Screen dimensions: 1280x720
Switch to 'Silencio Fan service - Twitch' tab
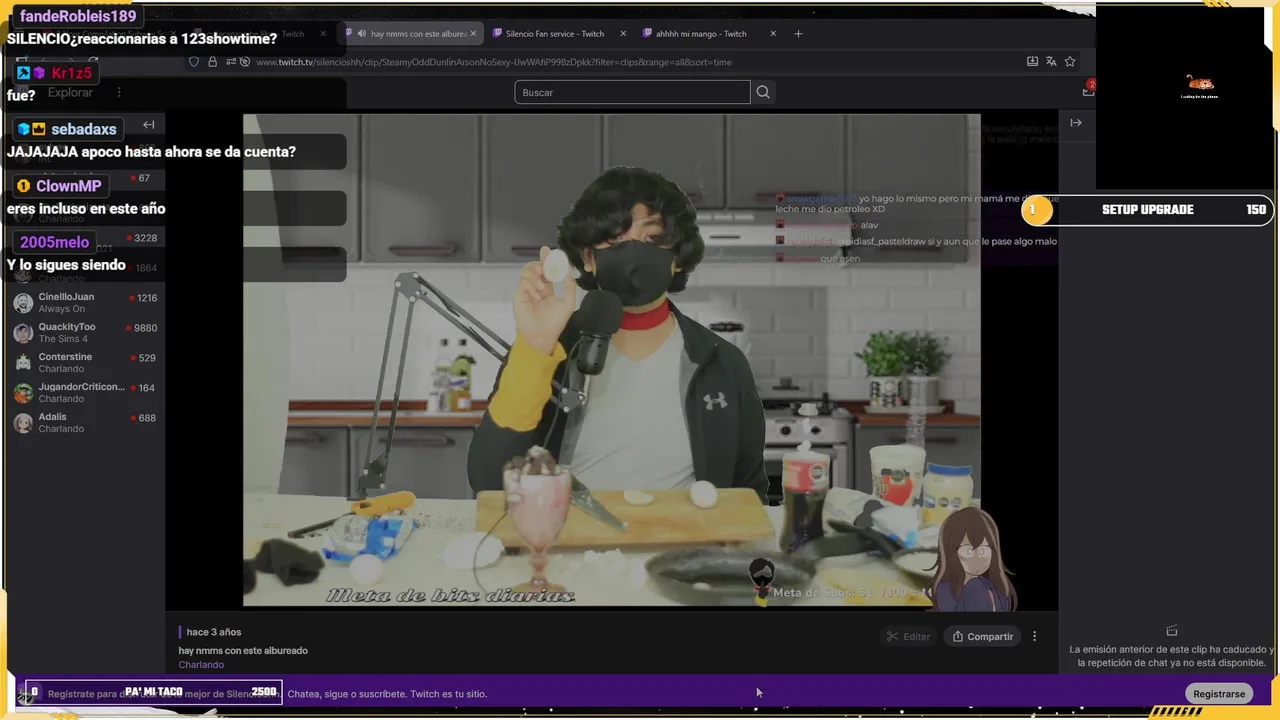tap(555, 34)
